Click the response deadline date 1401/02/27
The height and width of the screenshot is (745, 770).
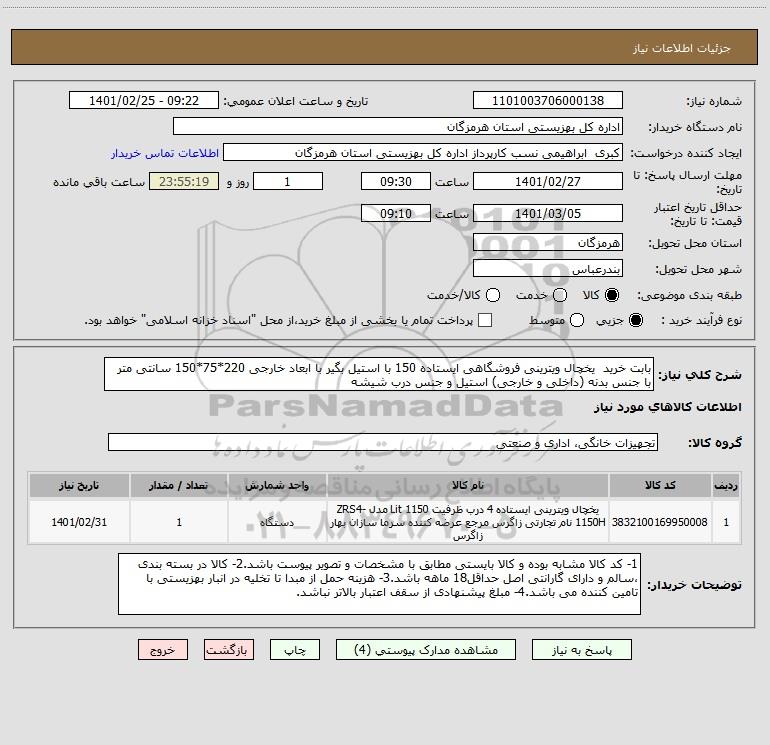point(548,181)
